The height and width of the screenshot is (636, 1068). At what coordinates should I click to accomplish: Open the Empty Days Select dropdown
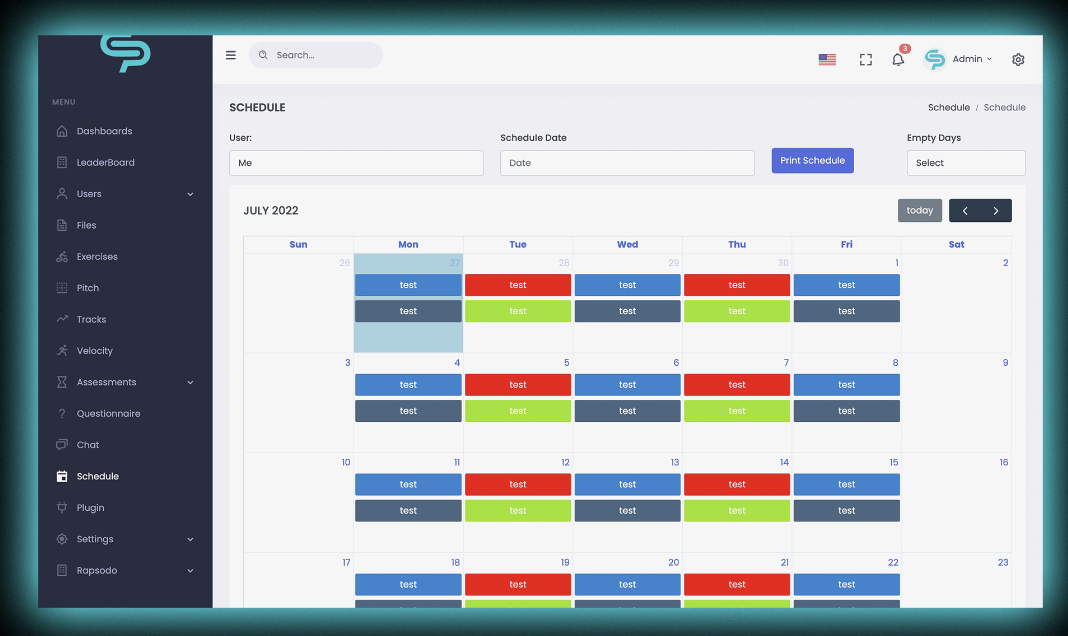[x=966, y=163]
